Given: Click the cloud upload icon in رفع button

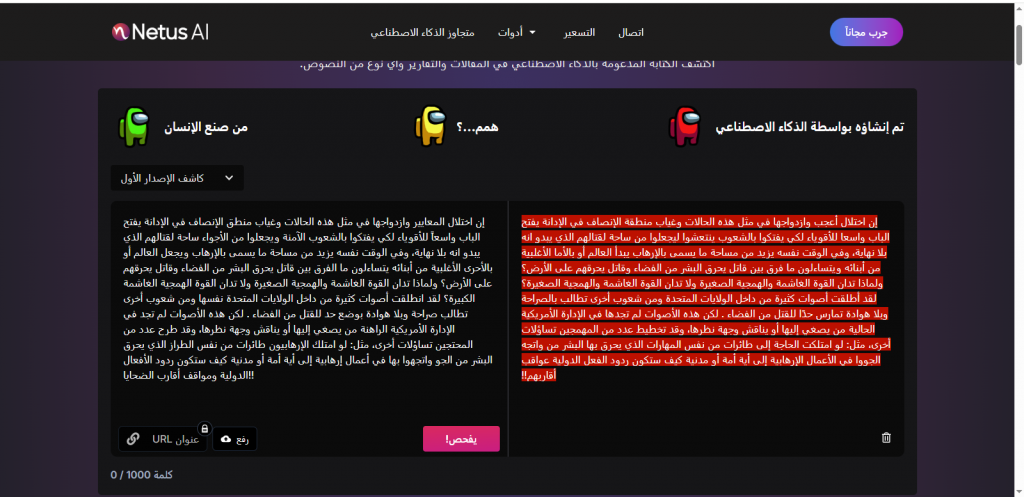Looking at the screenshot, I should tap(226, 439).
